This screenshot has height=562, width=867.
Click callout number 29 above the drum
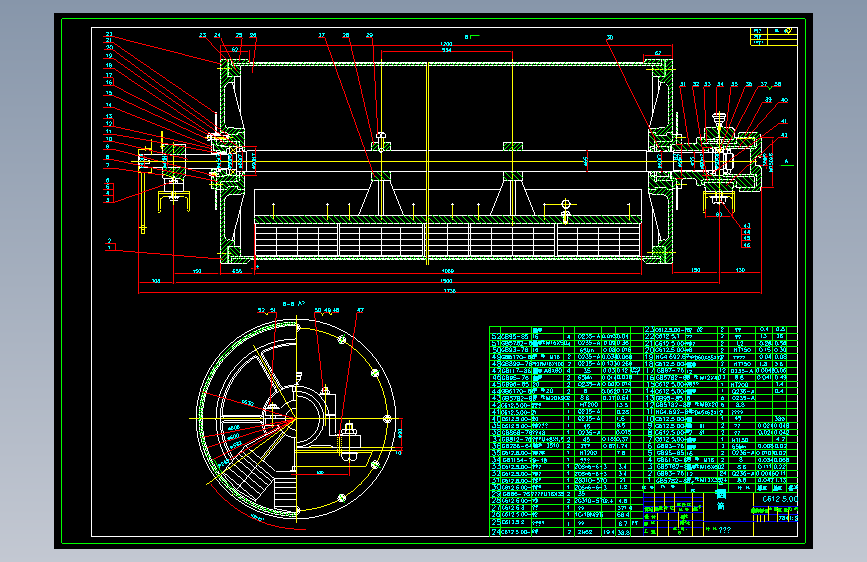(x=369, y=35)
